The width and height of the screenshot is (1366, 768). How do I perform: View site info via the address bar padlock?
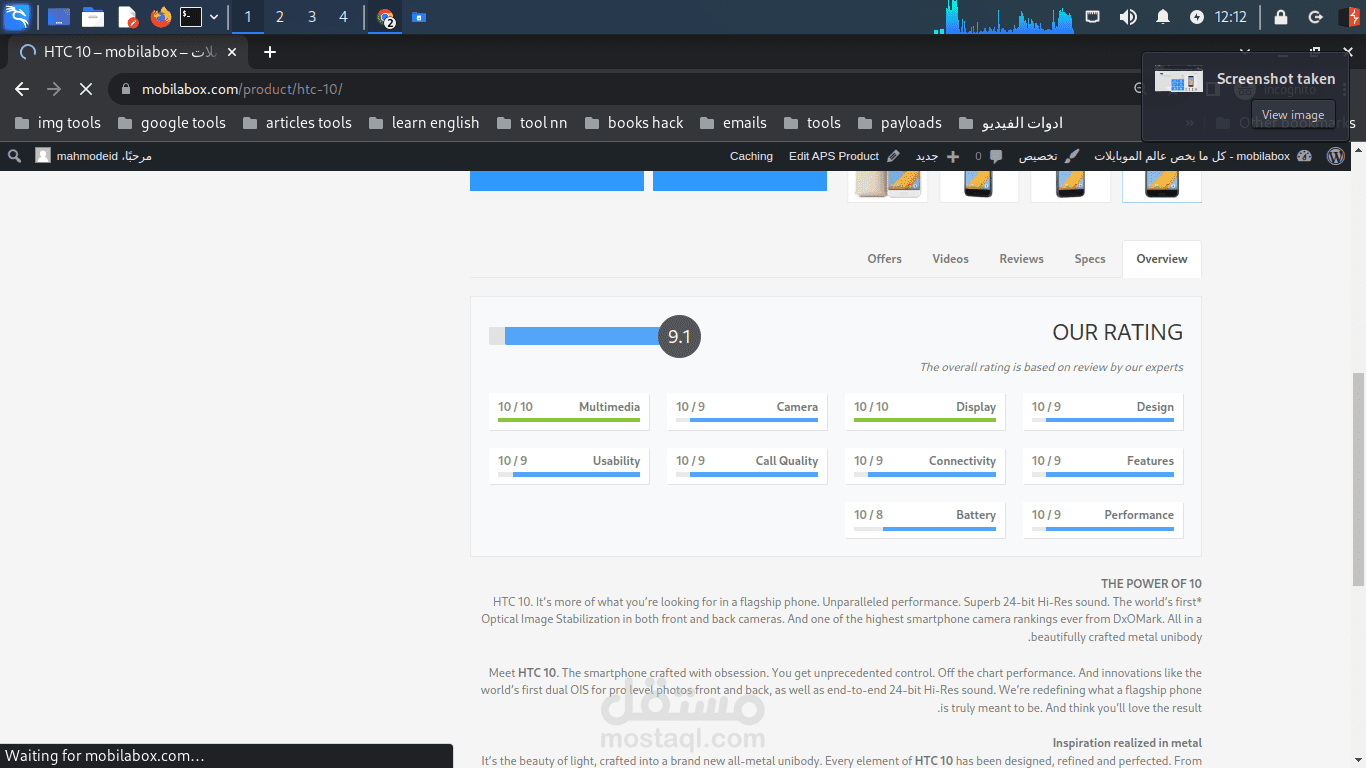125,89
